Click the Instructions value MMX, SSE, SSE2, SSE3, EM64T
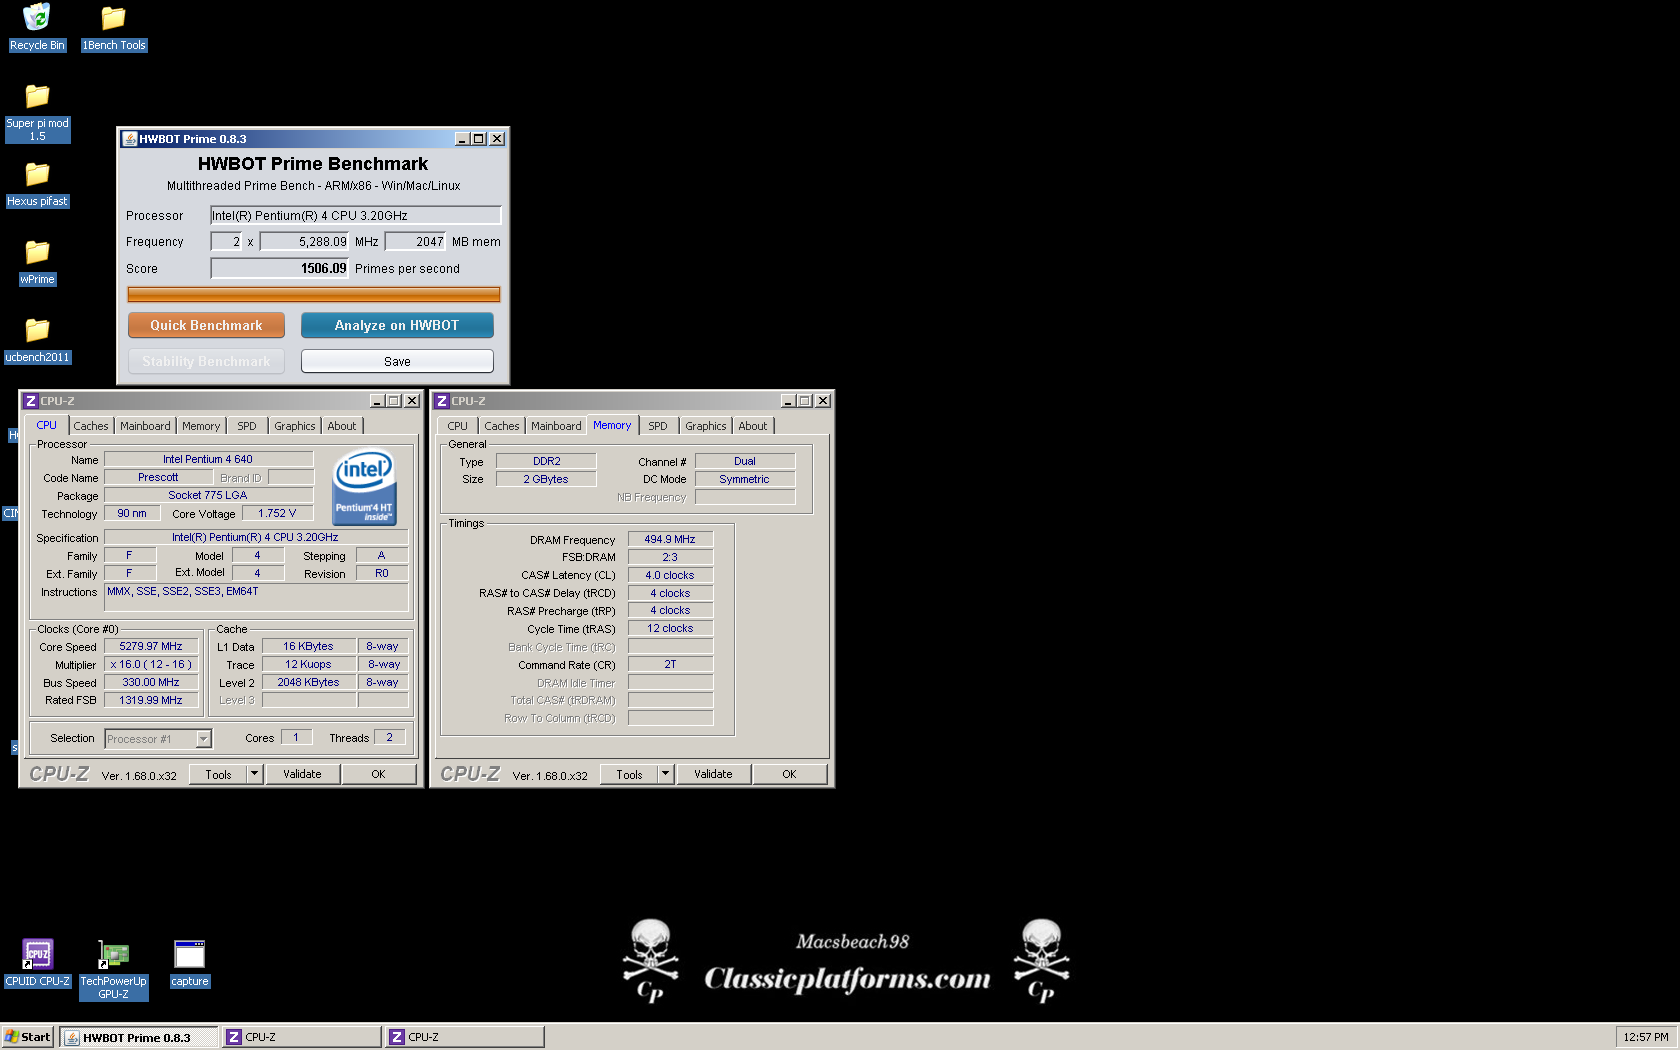This screenshot has height=1050, width=1680. coord(256,597)
